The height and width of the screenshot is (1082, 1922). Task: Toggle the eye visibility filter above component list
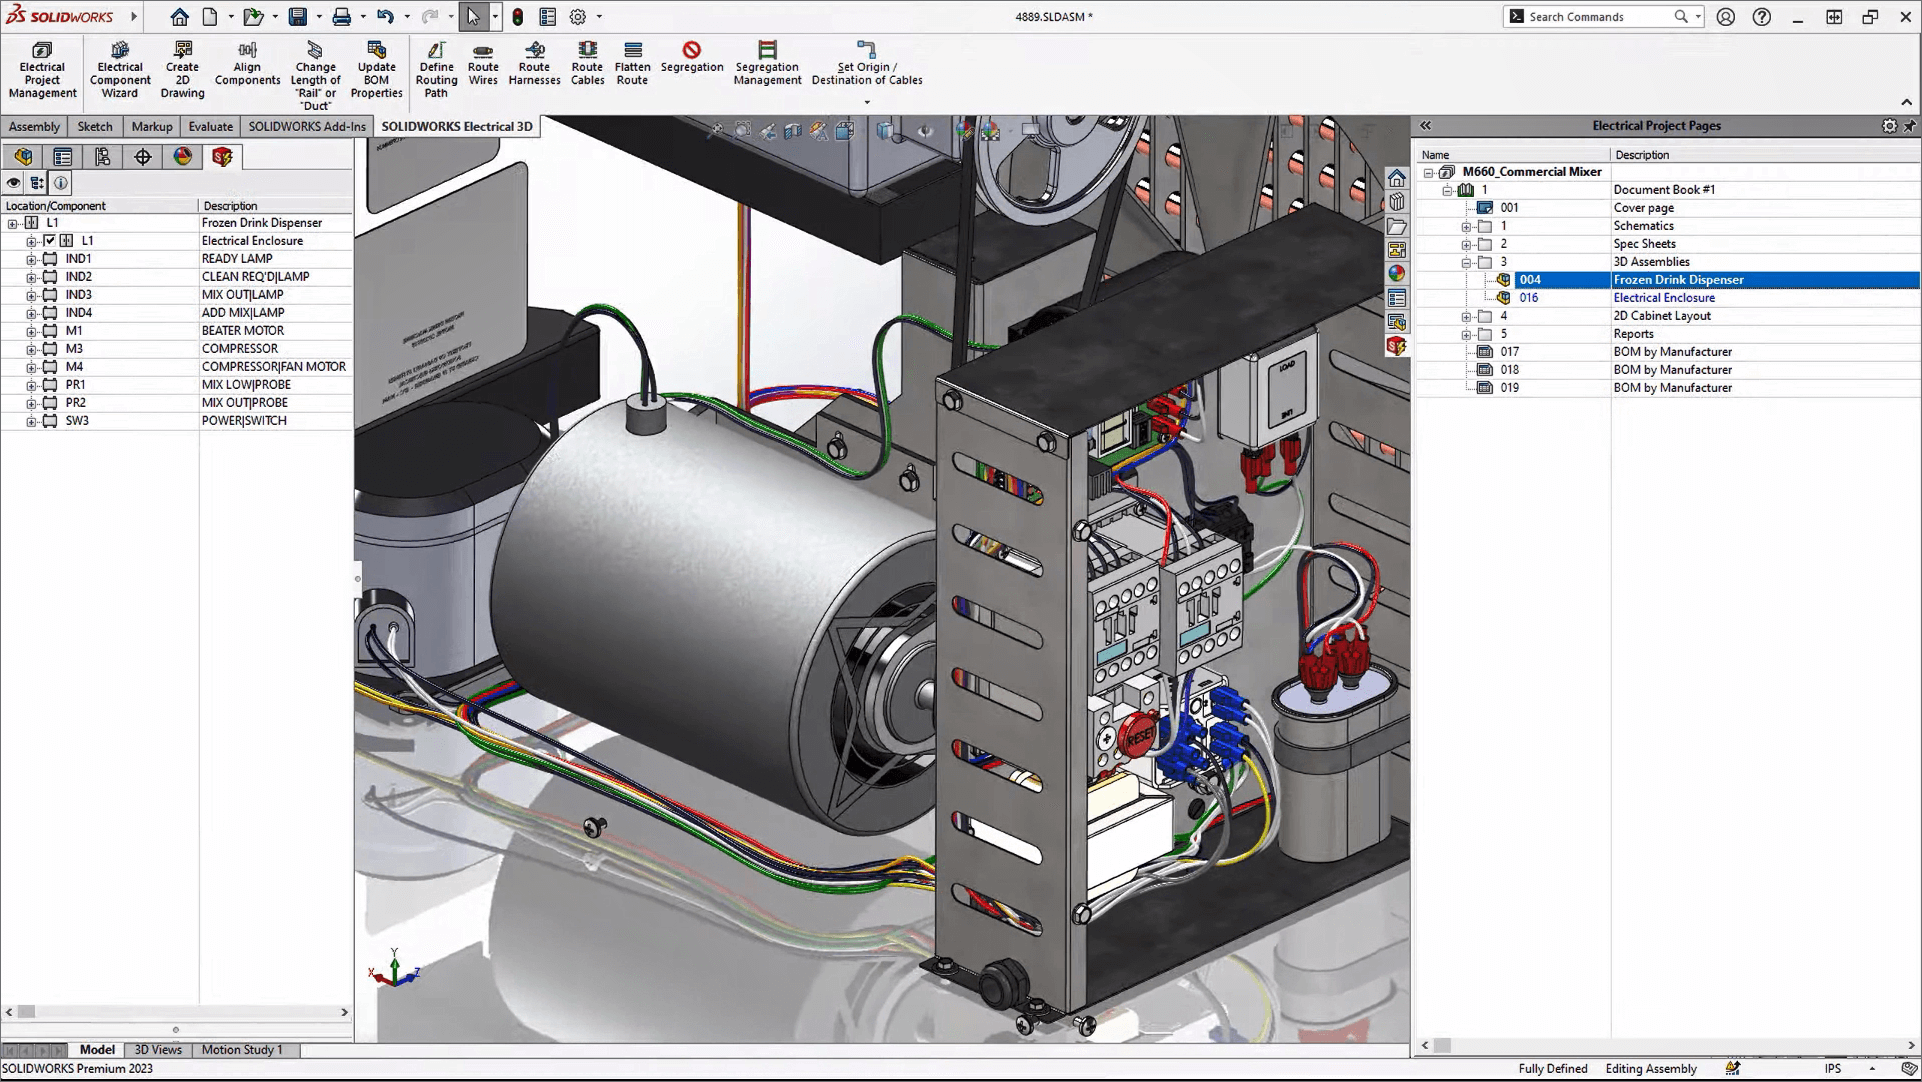[x=12, y=183]
